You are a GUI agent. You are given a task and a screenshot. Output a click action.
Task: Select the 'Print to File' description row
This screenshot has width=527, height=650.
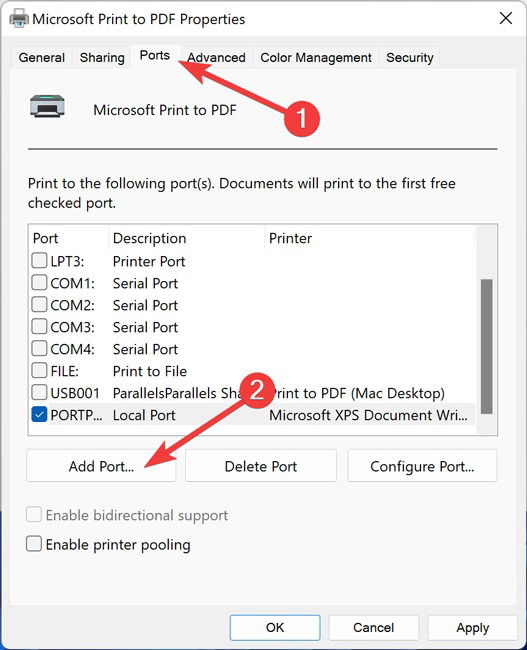(150, 371)
